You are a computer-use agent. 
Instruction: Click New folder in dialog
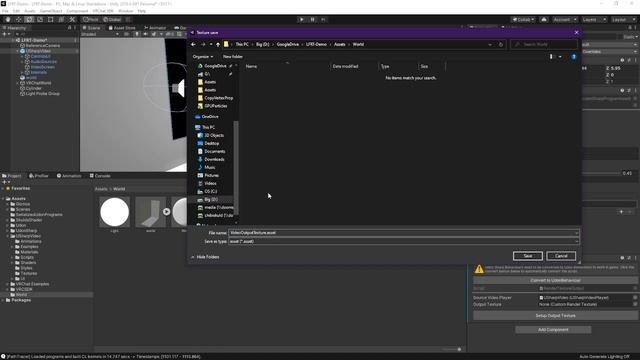[x=233, y=57]
